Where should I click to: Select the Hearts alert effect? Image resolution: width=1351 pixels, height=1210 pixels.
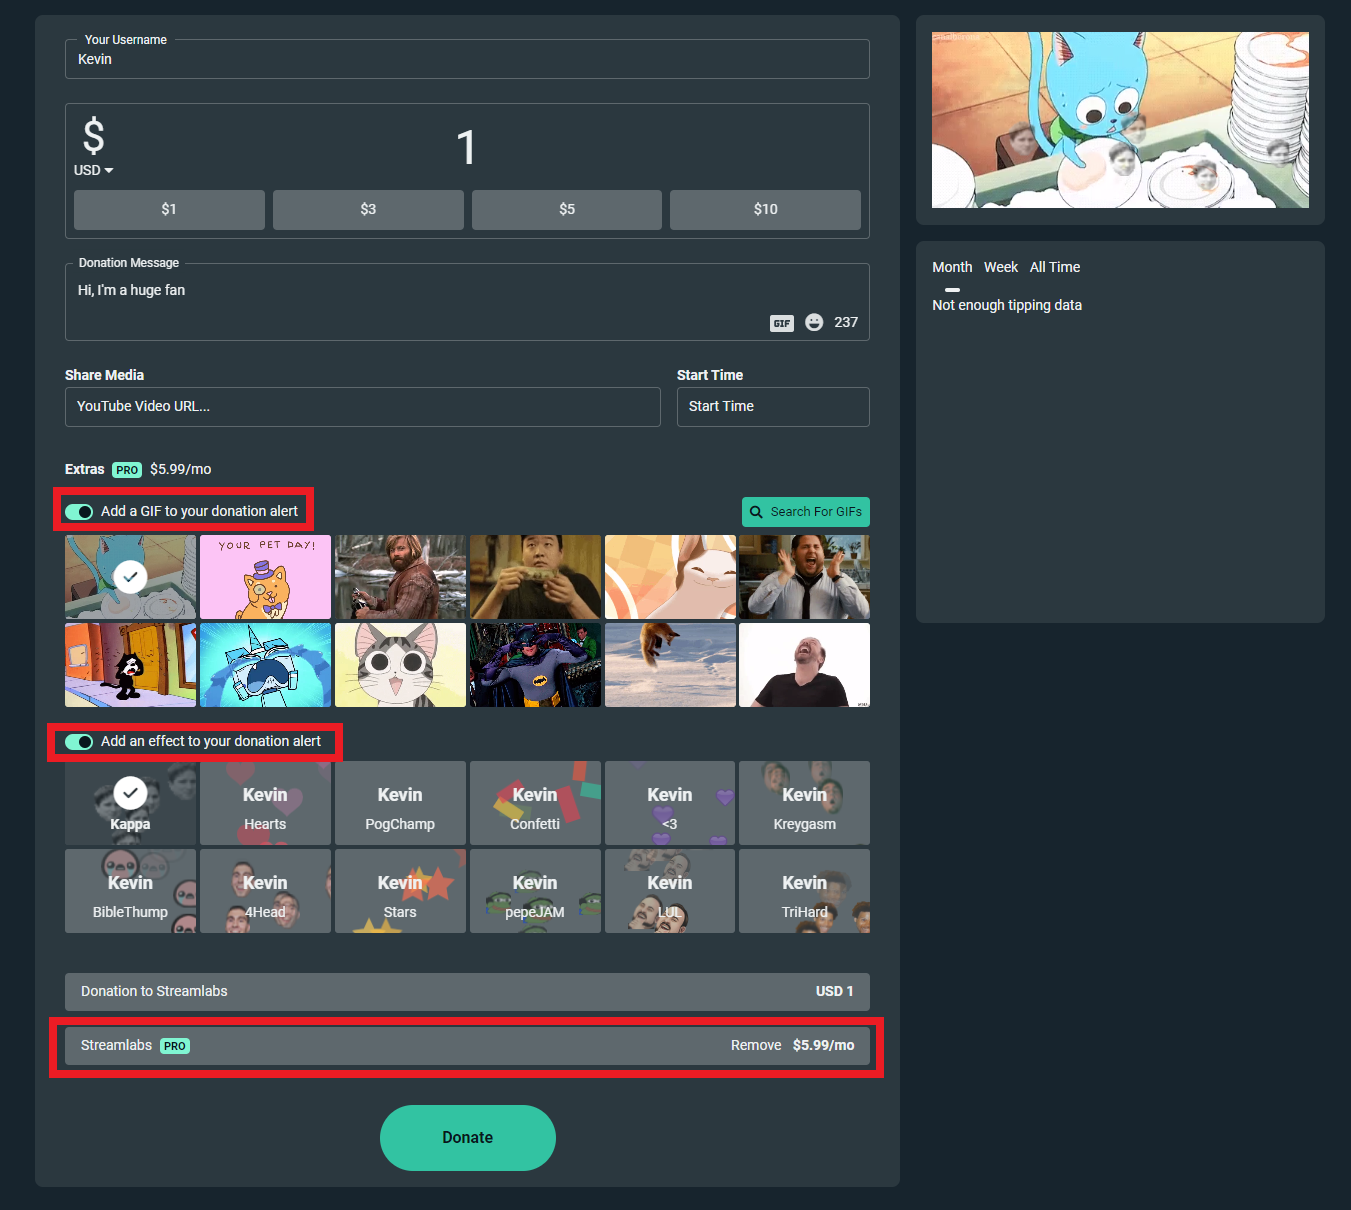pyautogui.click(x=265, y=803)
